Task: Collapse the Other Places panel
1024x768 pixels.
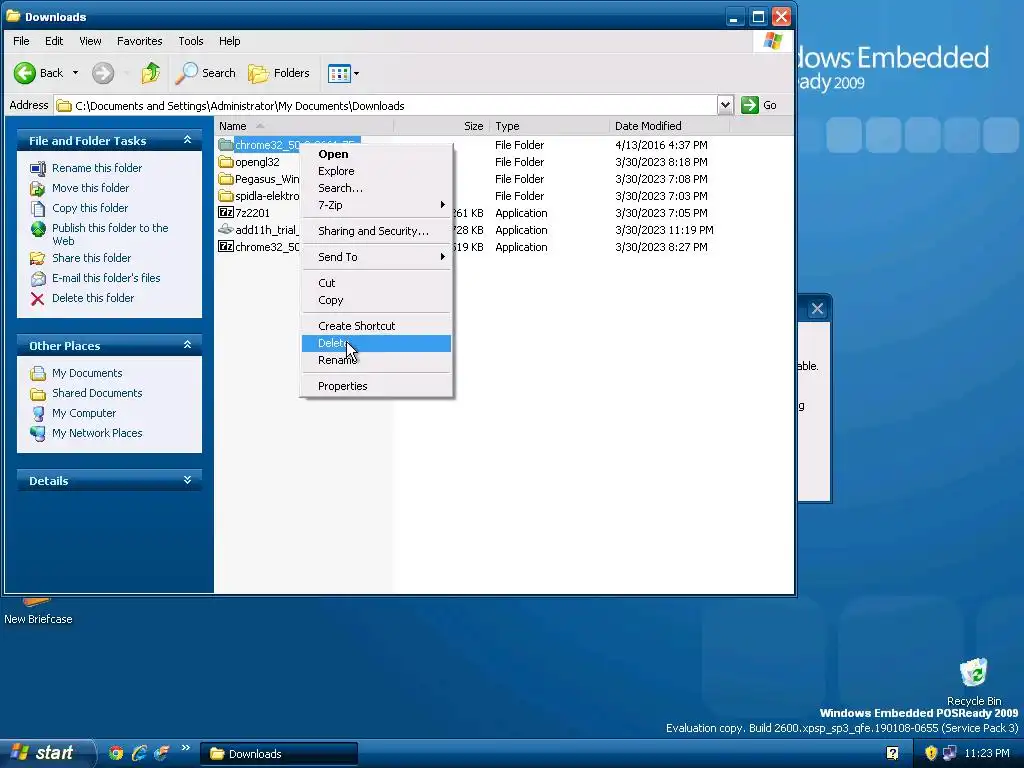Action: (187, 345)
